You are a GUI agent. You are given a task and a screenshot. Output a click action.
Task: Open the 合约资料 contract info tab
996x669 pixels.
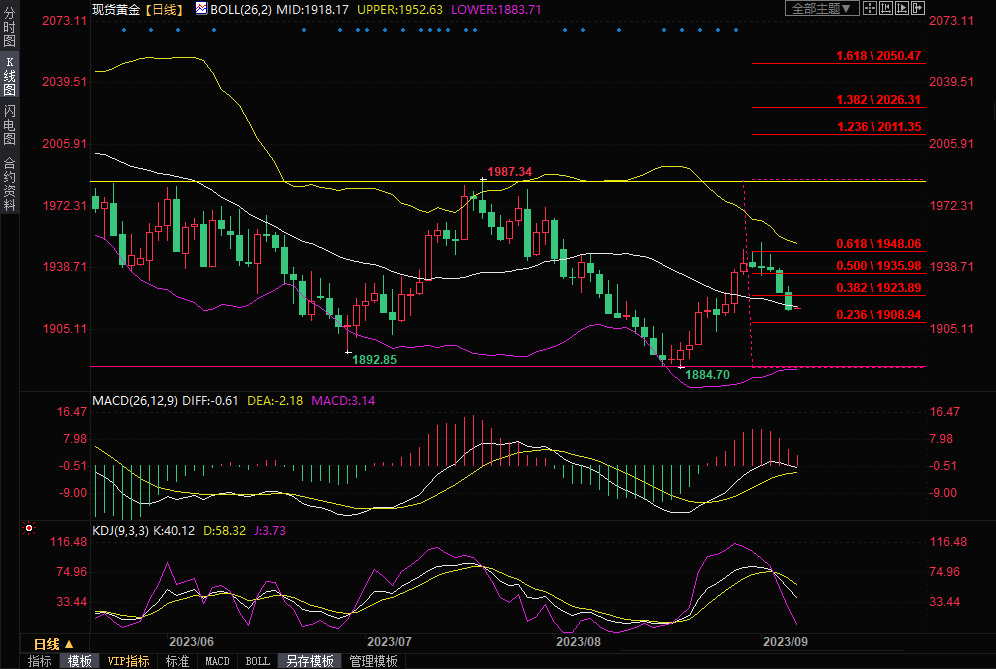point(9,183)
